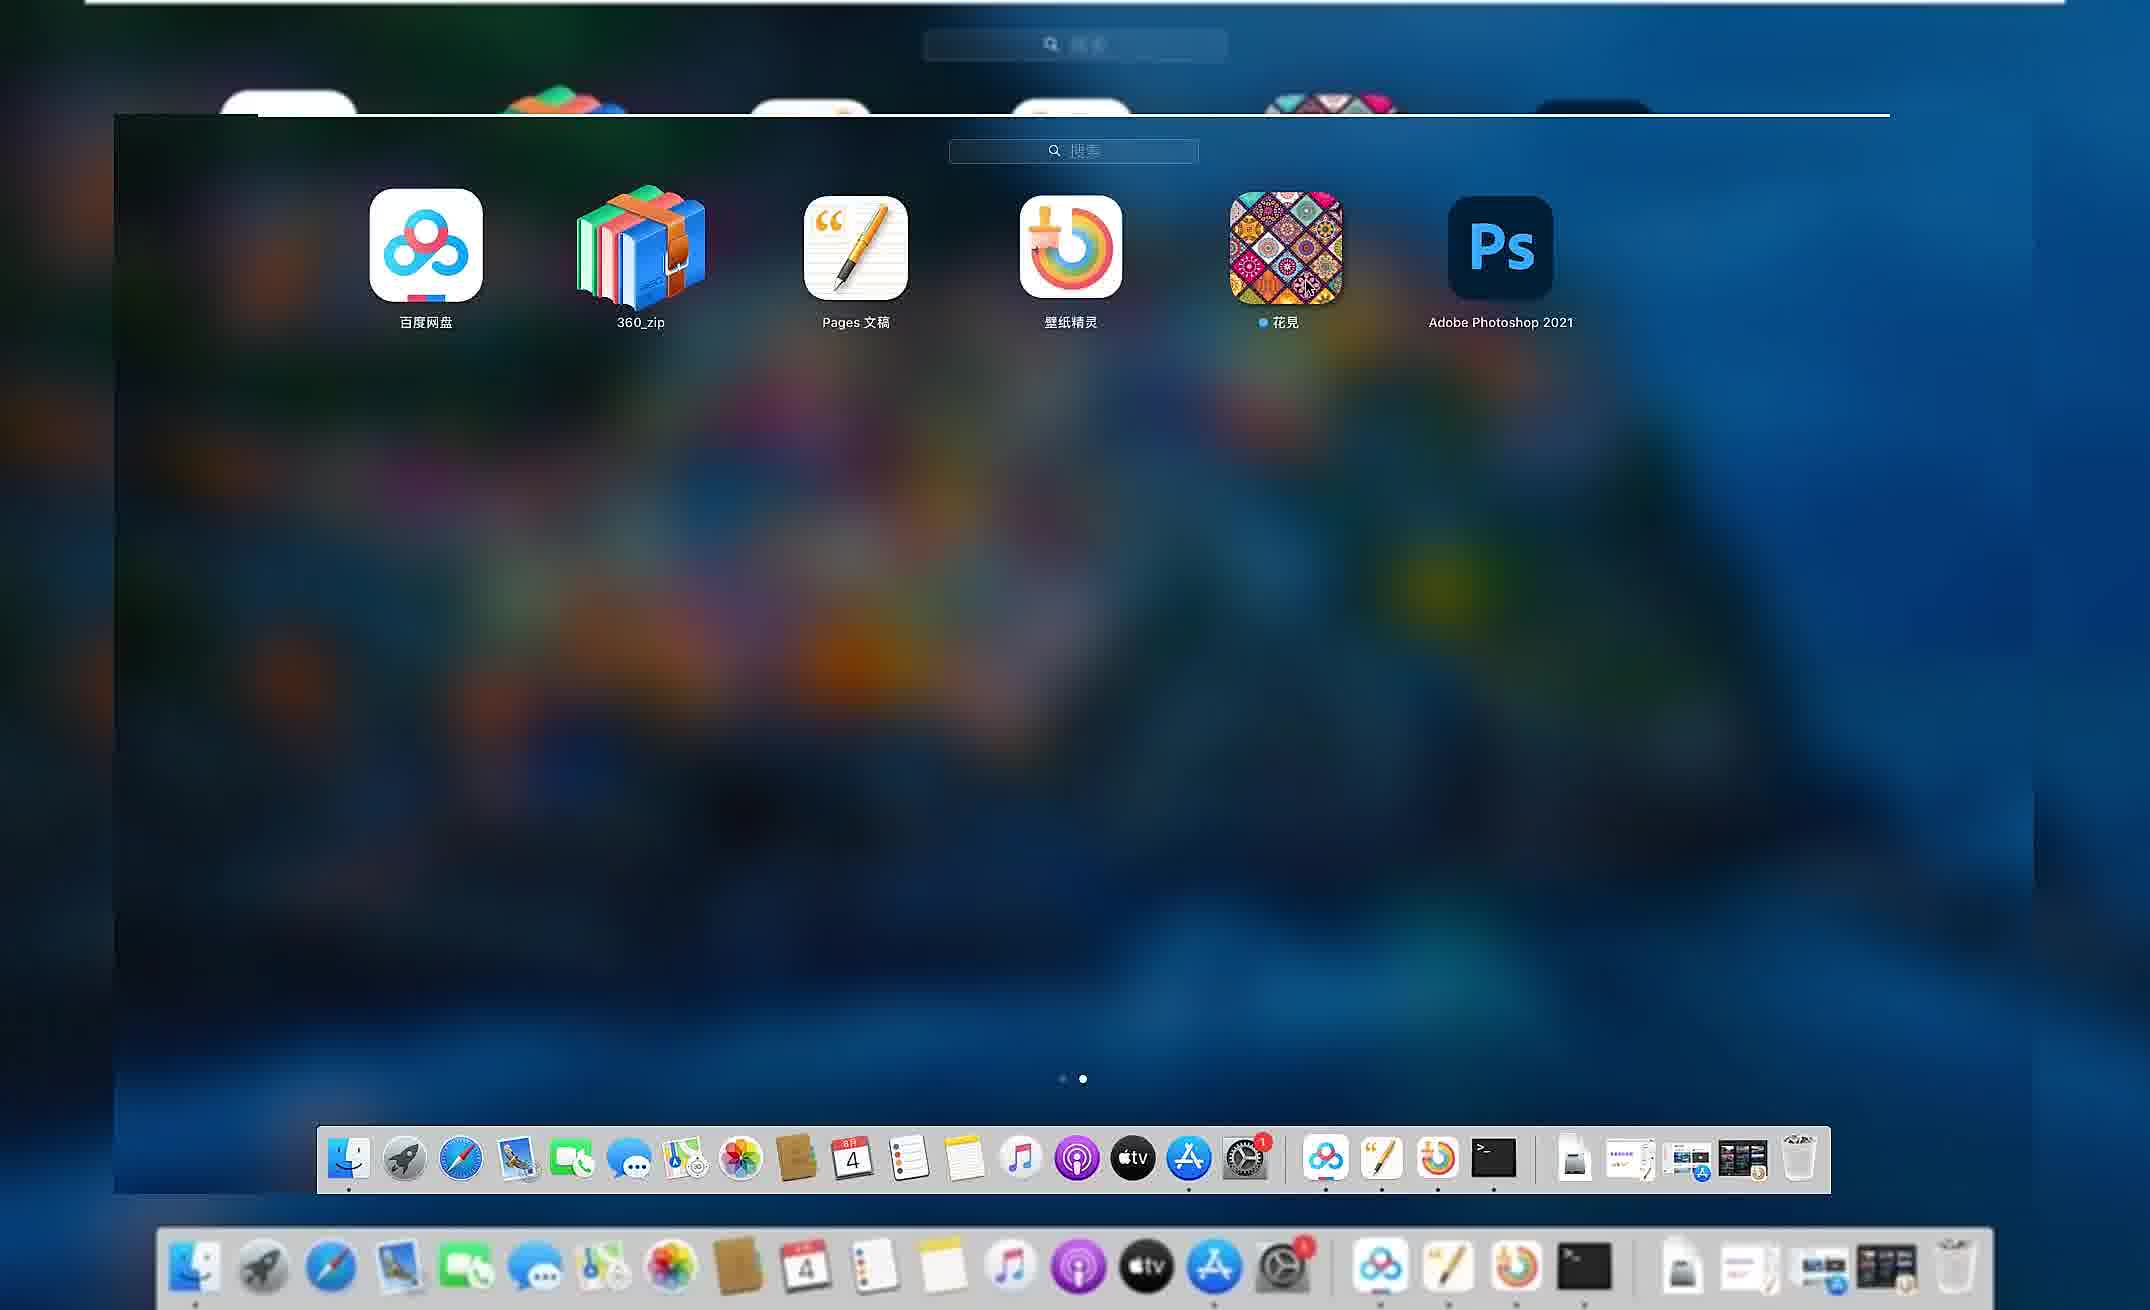Open Notes from the inner sharp dock
2150x1310 pixels.
[965, 1158]
